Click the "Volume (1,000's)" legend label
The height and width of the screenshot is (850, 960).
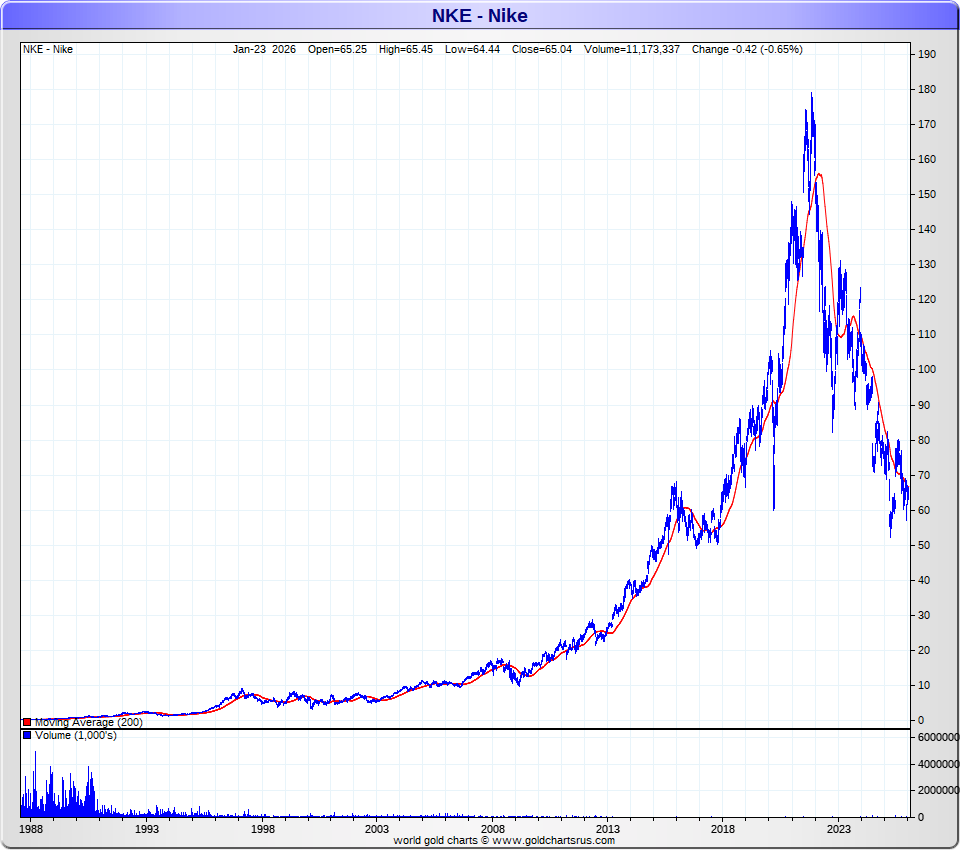coord(76,735)
